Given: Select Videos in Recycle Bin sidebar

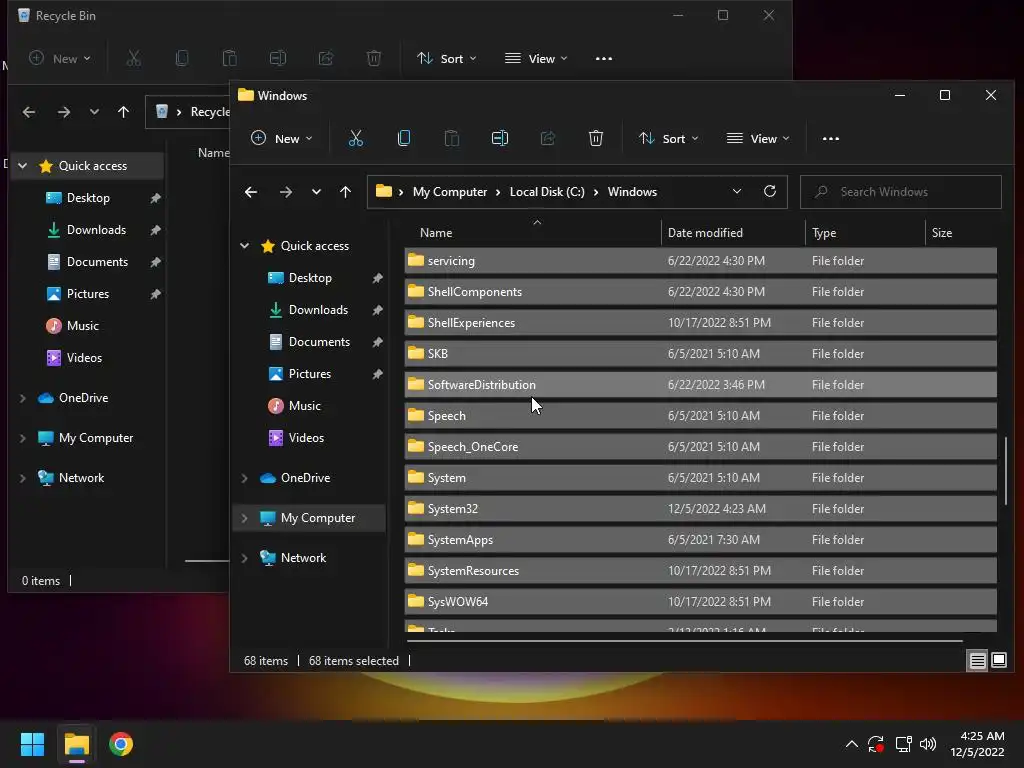Looking at the screenshot, I should [x=84, y=358].
